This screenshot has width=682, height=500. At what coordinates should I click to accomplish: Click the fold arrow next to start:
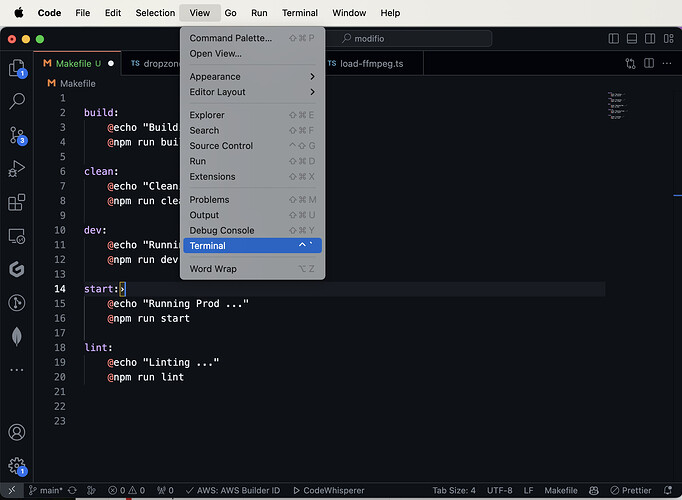[x=123, y=289]
